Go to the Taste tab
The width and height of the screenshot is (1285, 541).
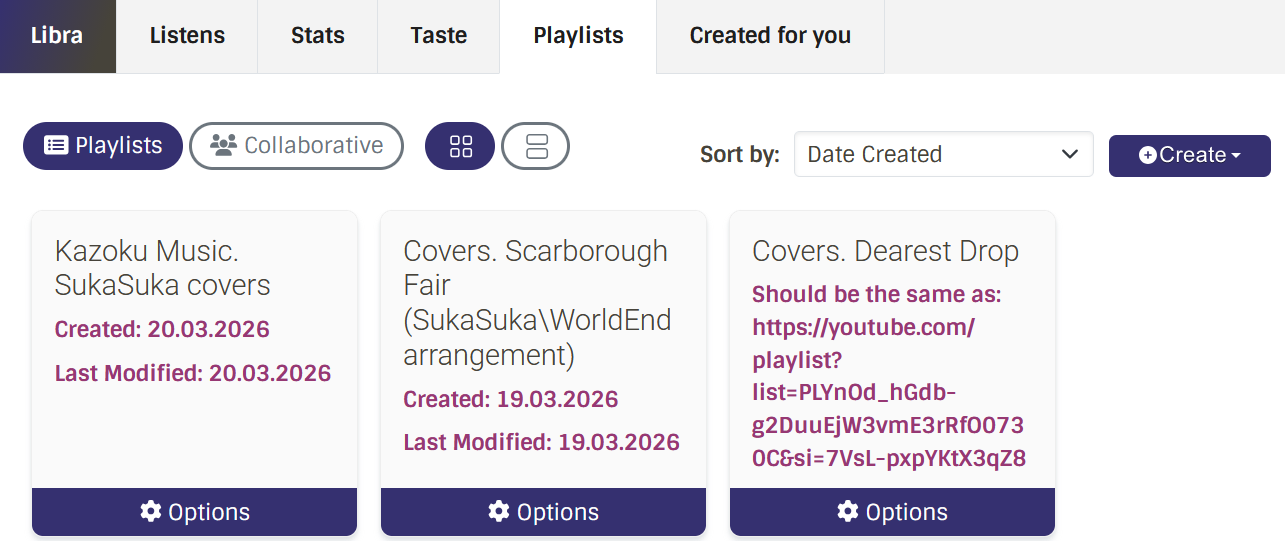coord(438,36)
